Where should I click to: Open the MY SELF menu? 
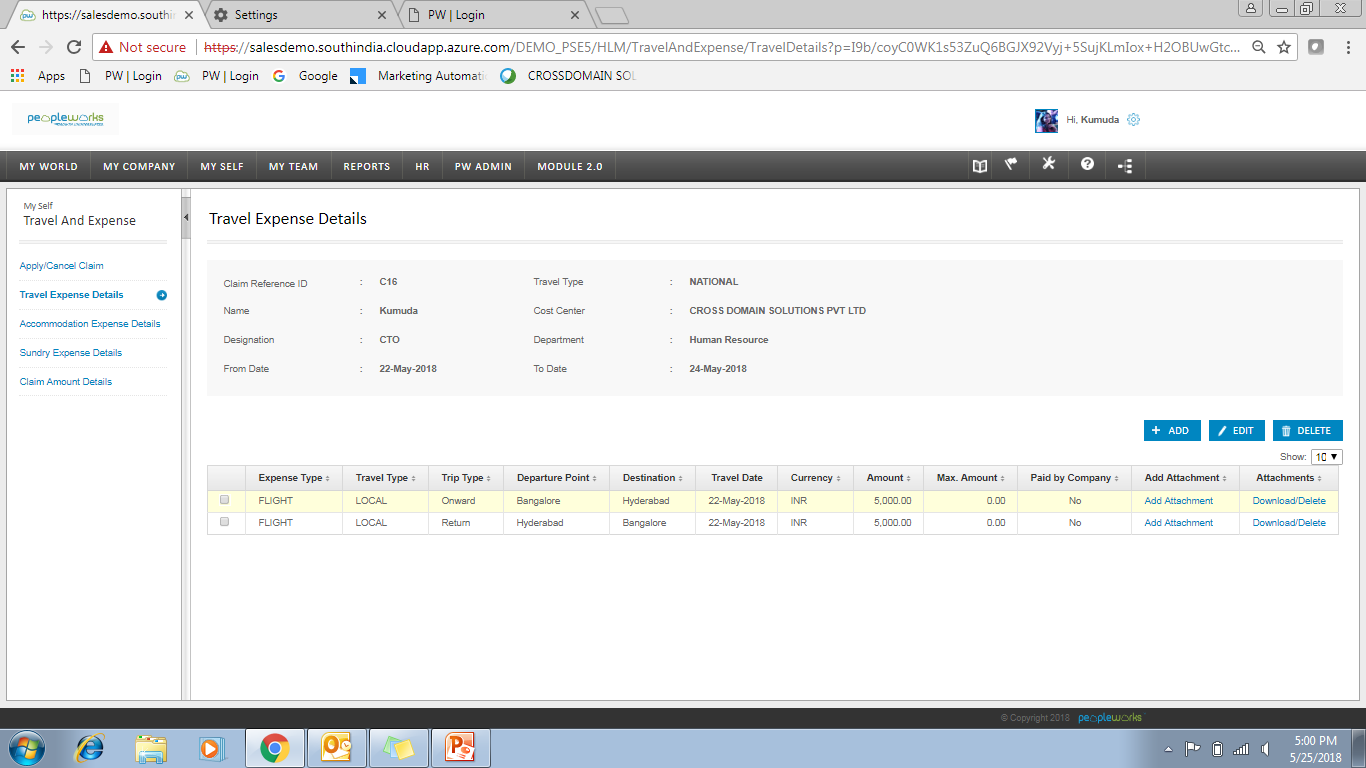pyautogui.click(x=222, y=167)
